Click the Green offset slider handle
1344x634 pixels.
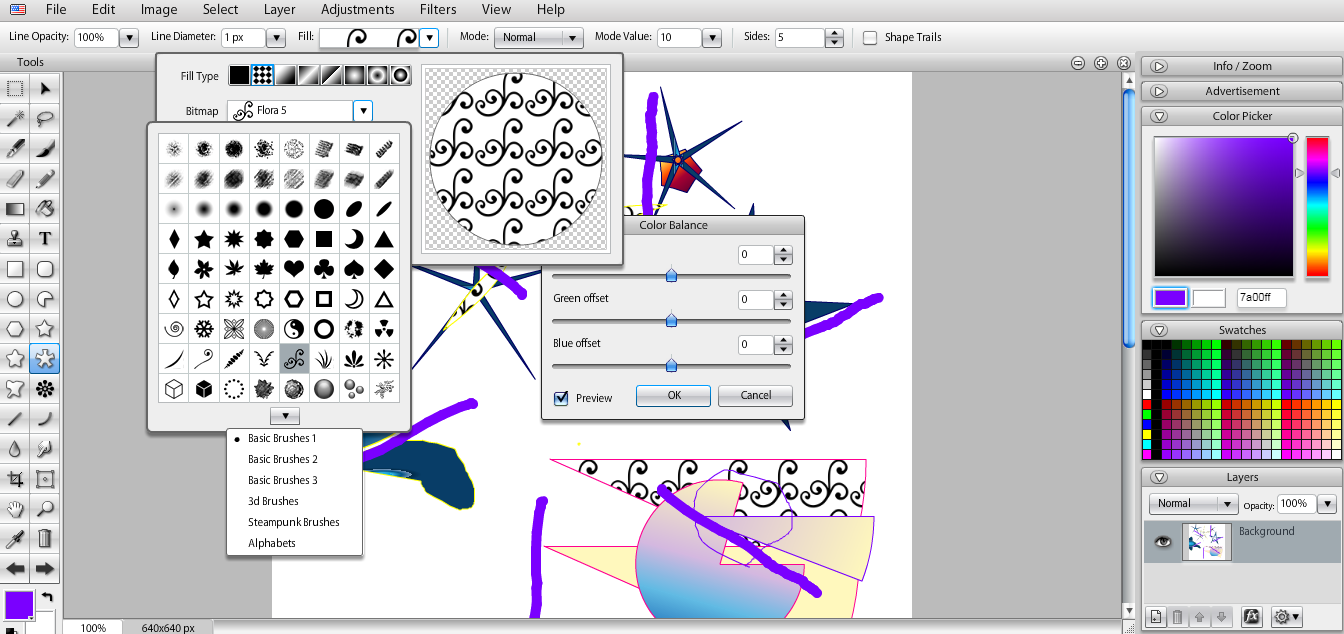(x=671, y=320)
